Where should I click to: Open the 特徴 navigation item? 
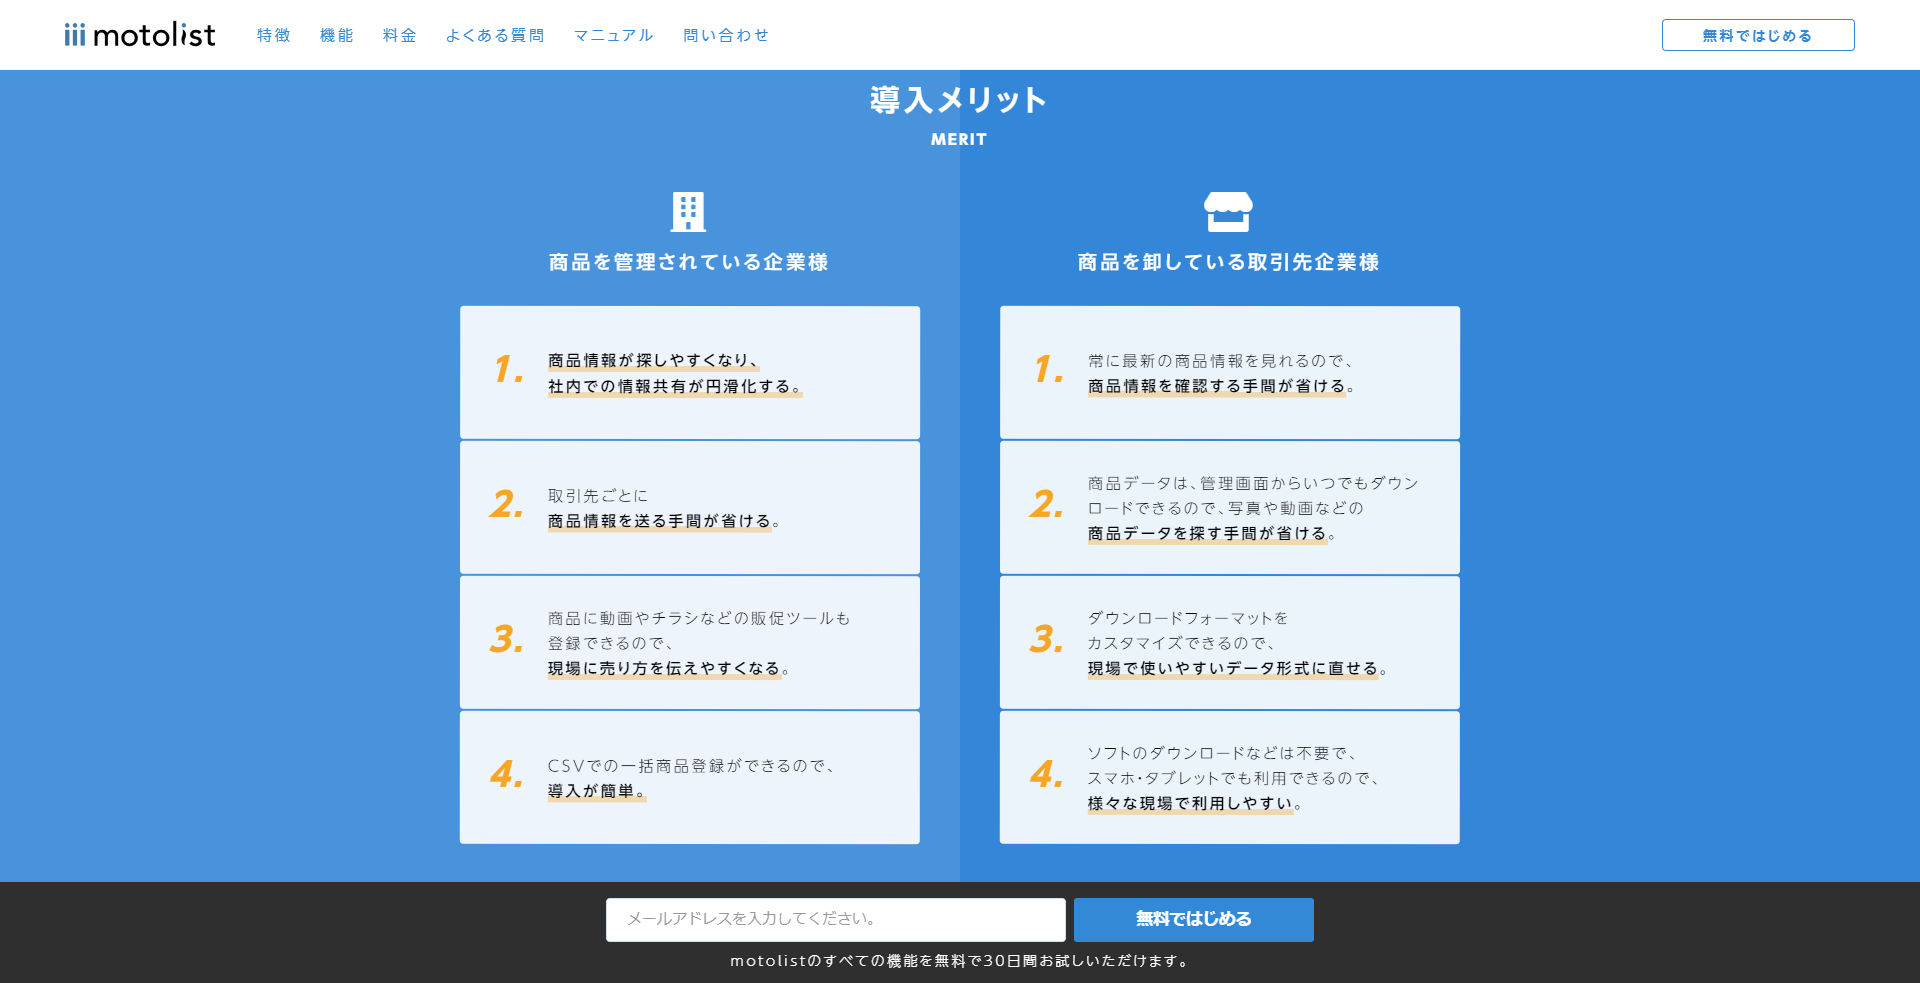point(273,34)
